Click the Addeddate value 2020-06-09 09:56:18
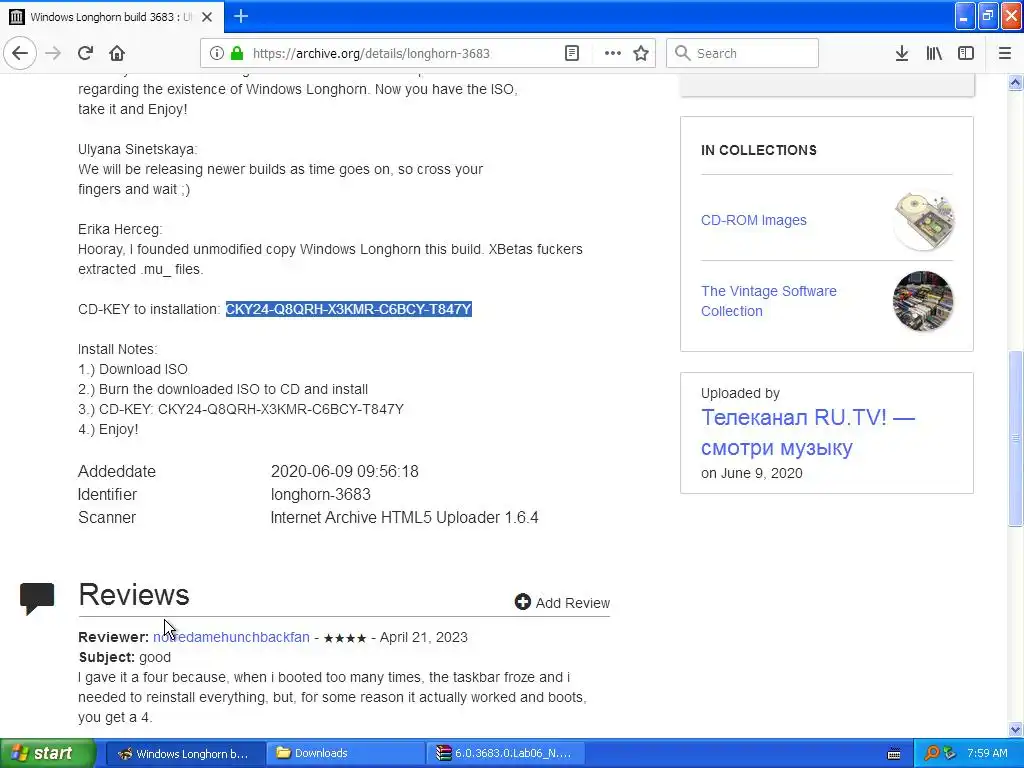 [344, 471]
